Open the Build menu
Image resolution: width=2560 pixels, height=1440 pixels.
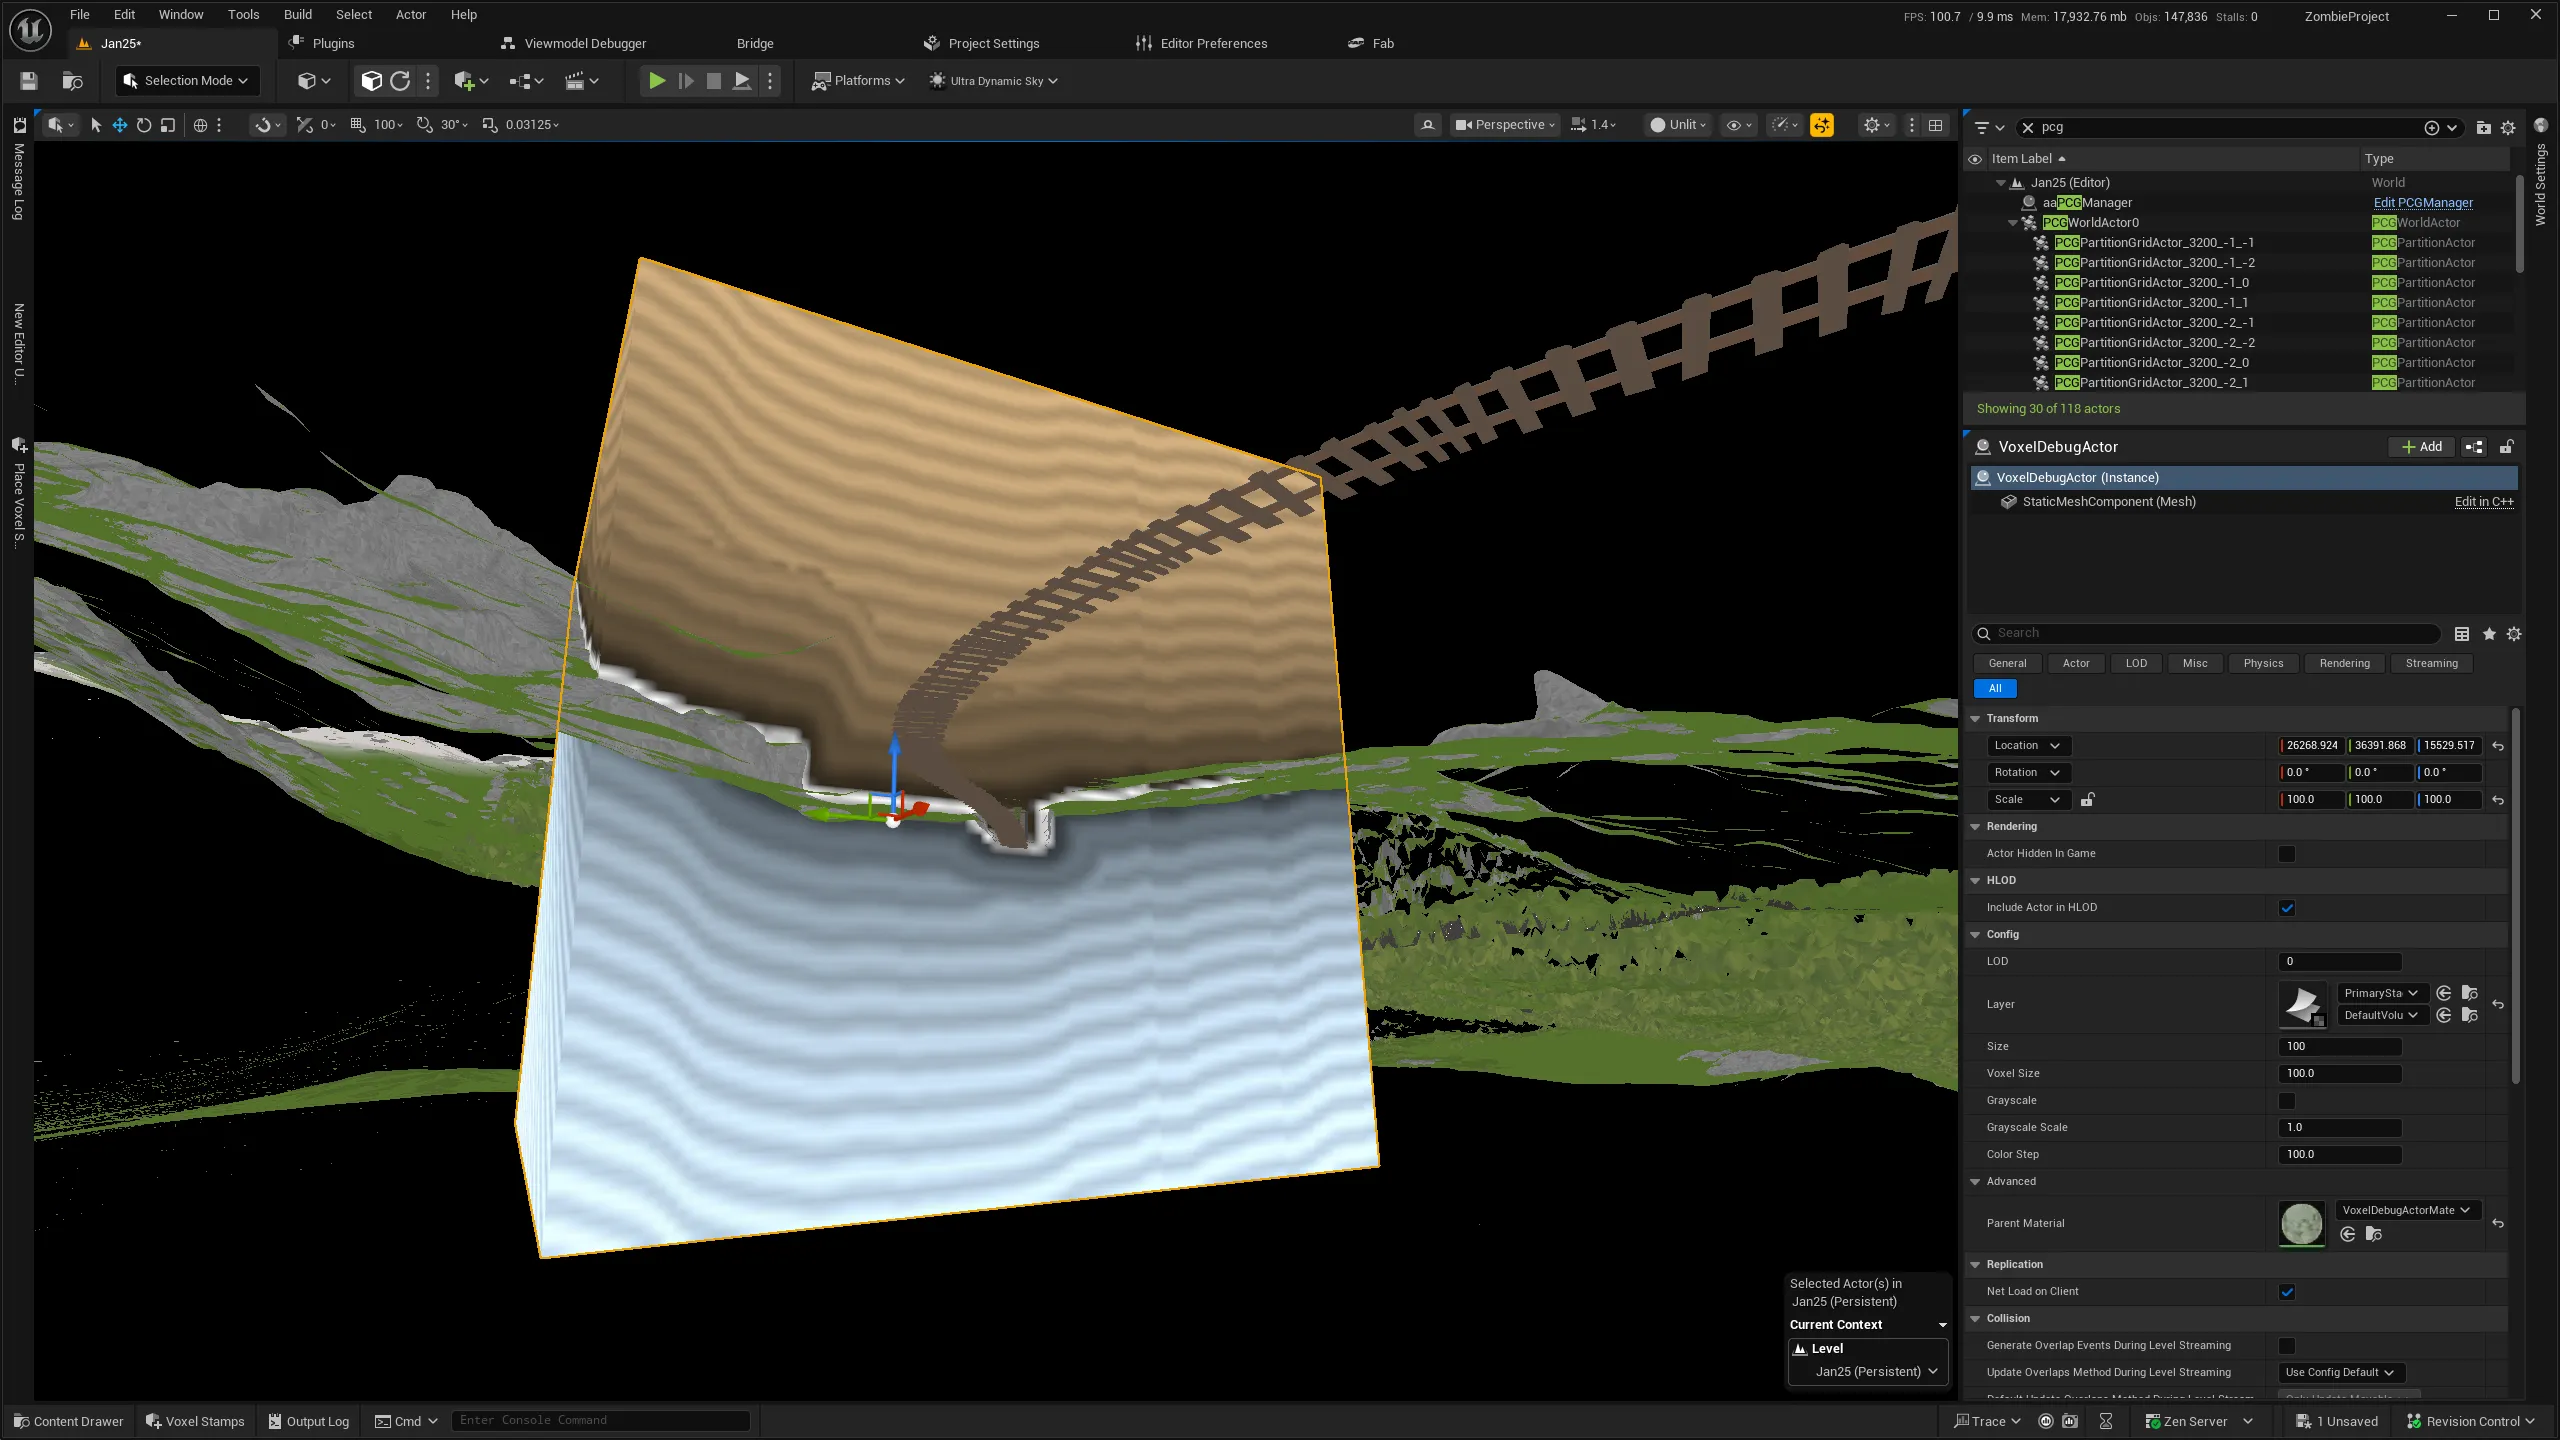(297, 15)
